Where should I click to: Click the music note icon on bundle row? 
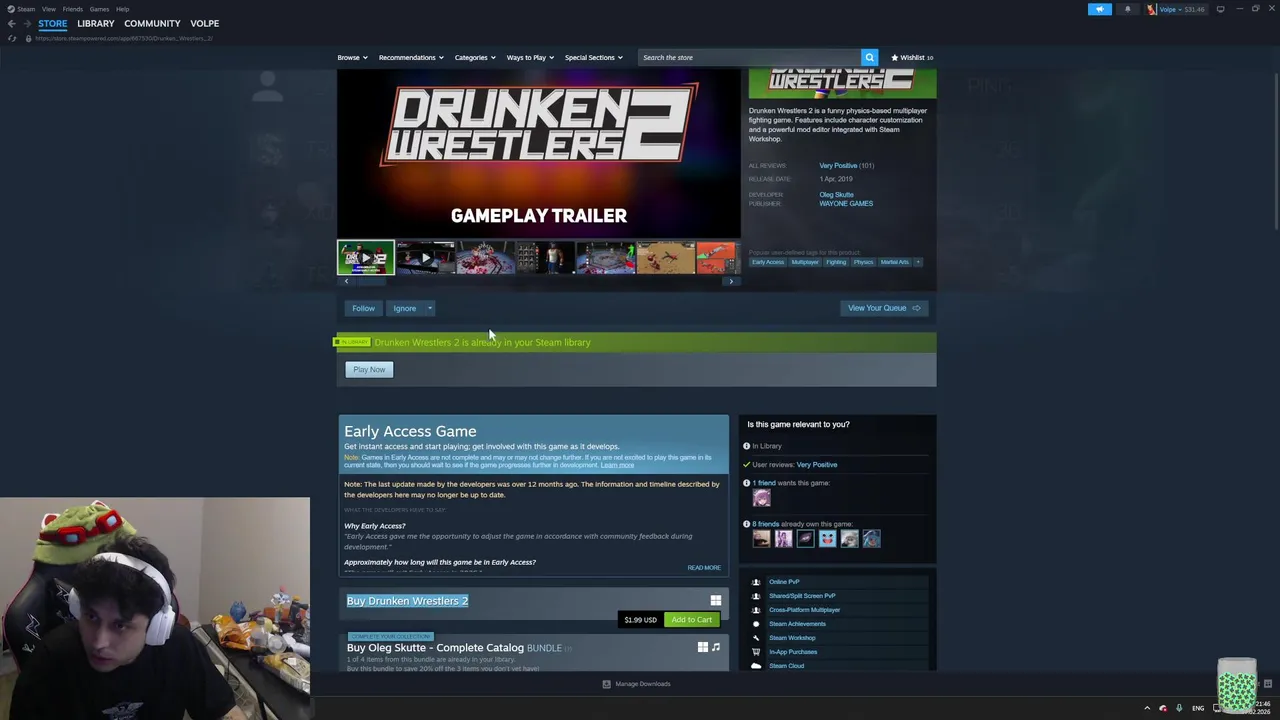point(716,647)
